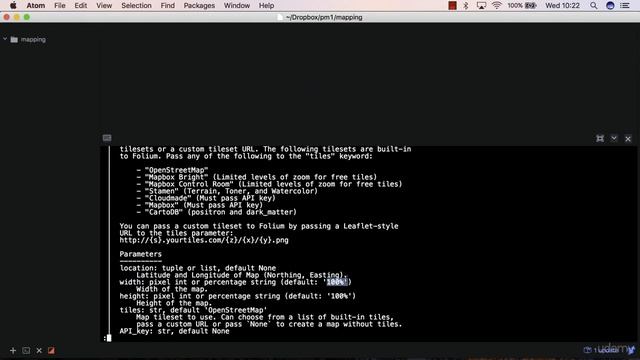Screen dimensions: 640x360
Task: Click the Parameters heading in terminal
Action: click(140, 254)
